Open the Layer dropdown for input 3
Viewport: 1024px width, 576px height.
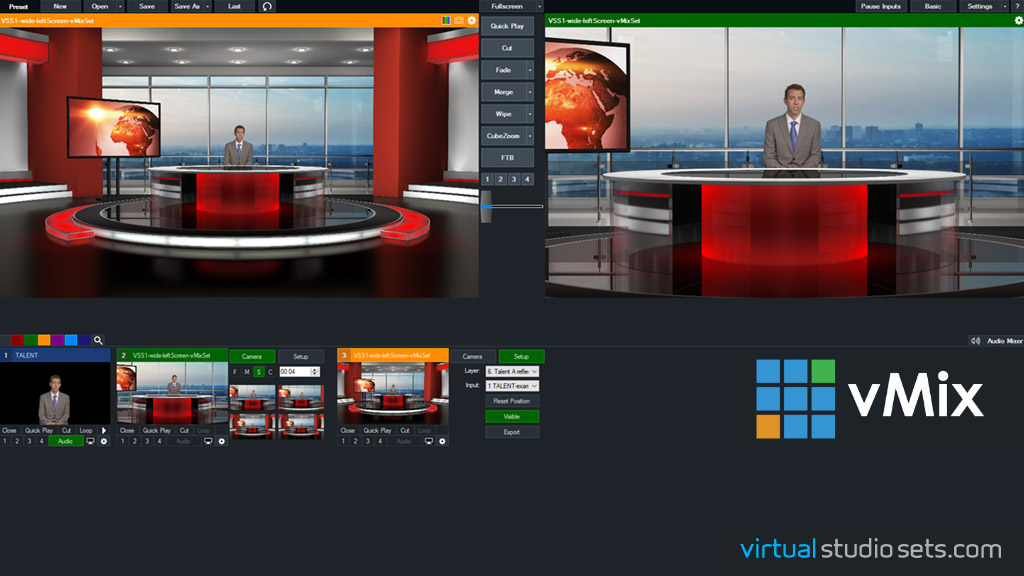click(x=512, y=372)
